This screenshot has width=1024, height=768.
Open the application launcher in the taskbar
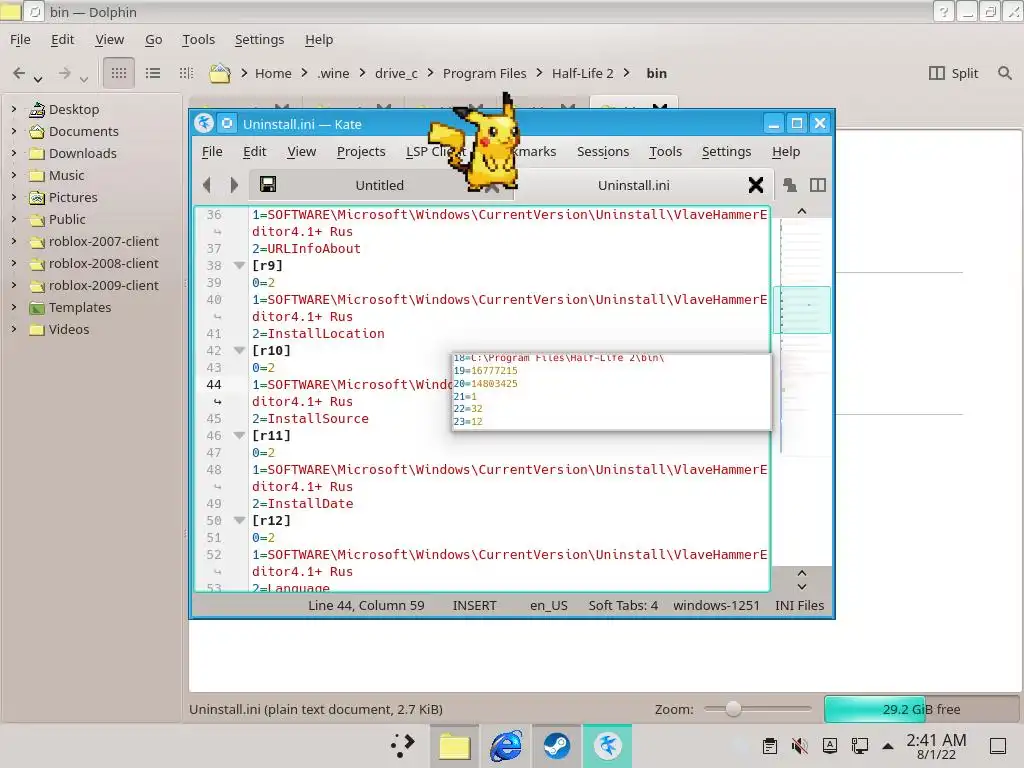pos(402,745)
